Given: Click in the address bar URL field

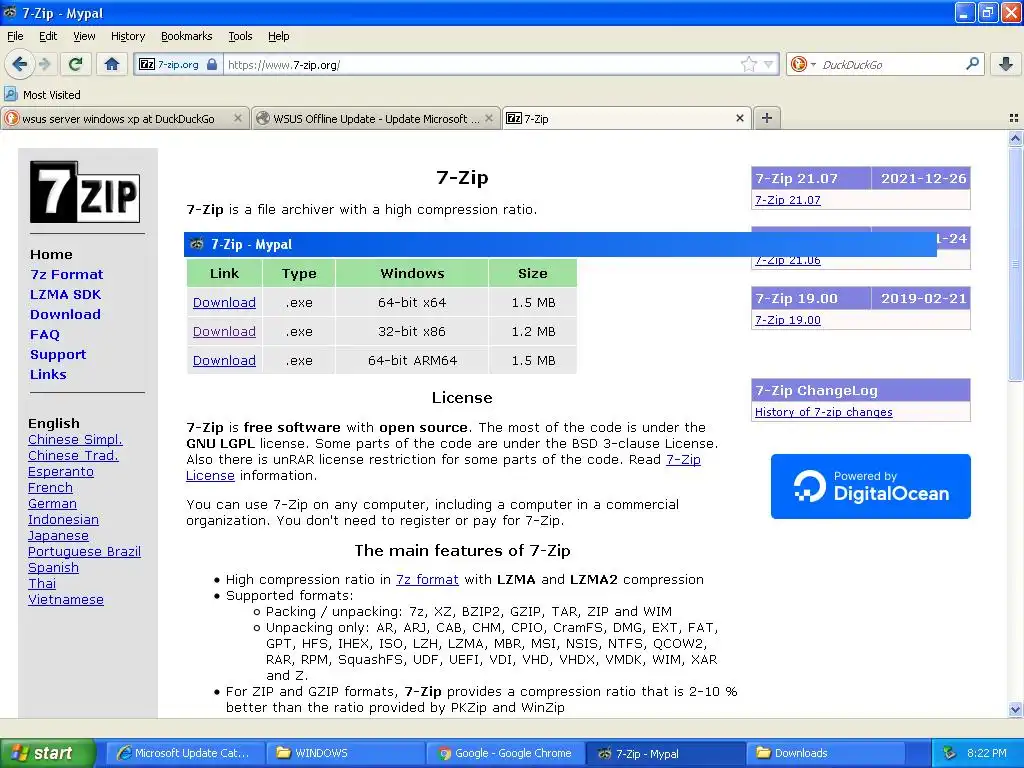Looking at the screenshot, I should [480, 65].
